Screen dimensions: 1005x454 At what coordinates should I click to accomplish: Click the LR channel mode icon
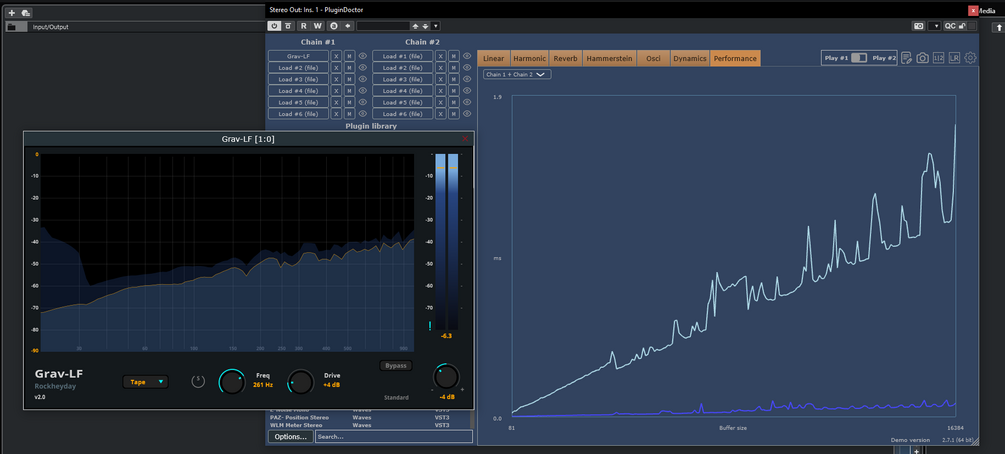pos(954,58)
